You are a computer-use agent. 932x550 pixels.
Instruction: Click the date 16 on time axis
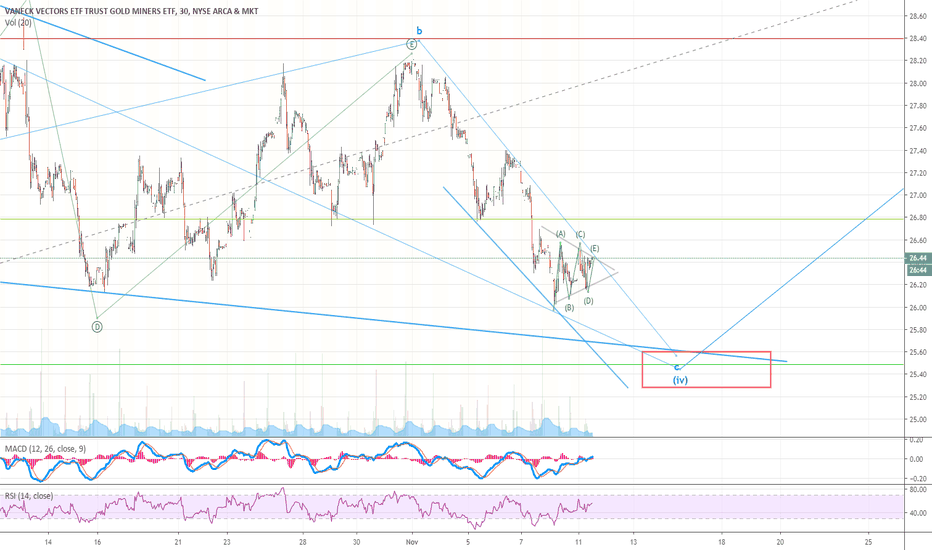coord(97,542)
